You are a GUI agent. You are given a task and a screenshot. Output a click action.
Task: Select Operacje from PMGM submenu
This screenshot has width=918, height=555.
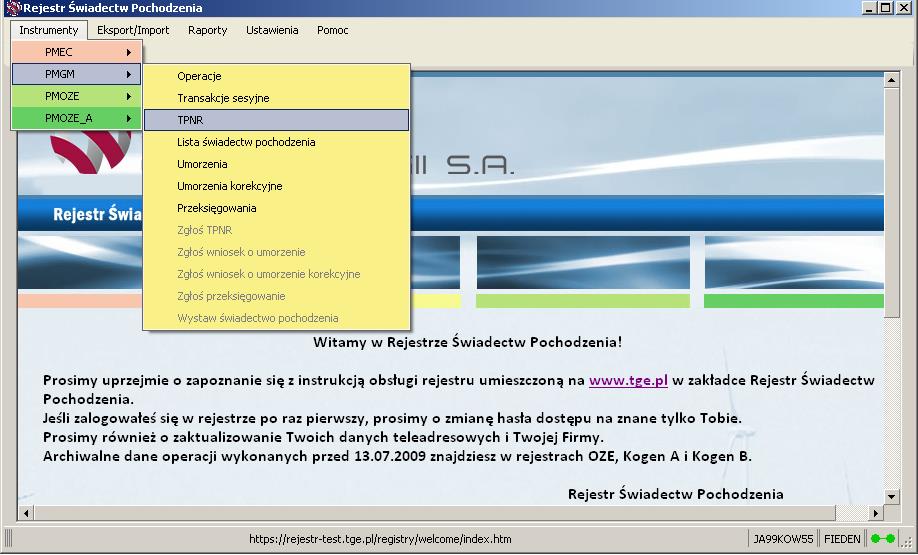pyautogui.click(x=276, y=76)
